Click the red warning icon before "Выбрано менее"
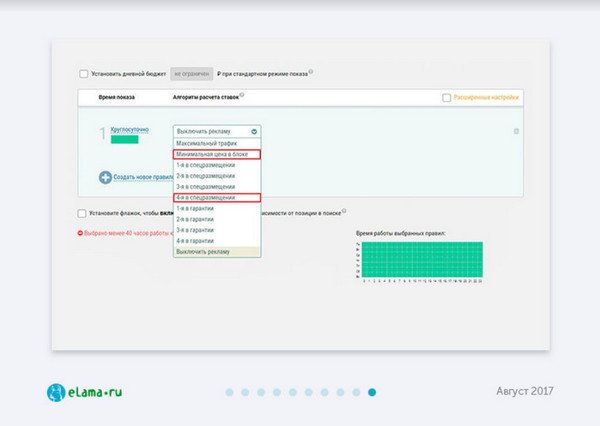The image size is (600, 426). pyautogui.click(x=80, y=233)
